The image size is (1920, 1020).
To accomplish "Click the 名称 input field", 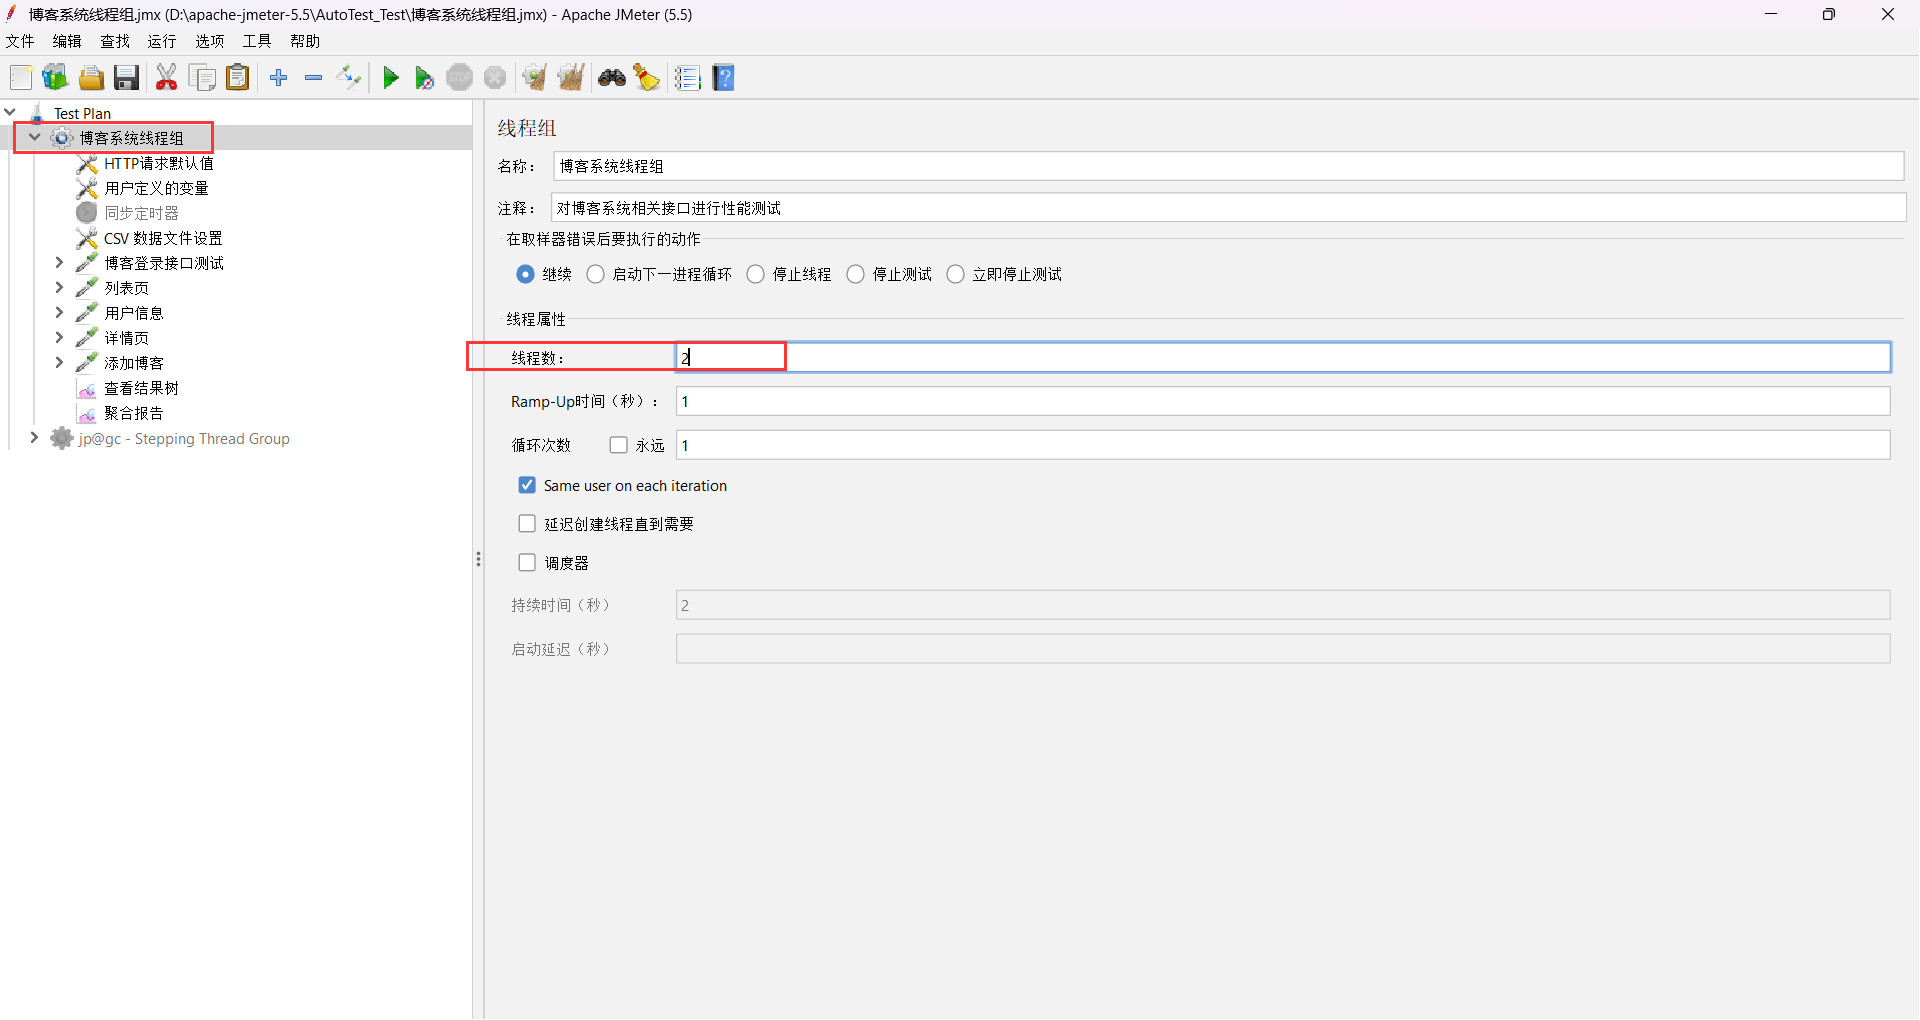I will pos(1228,166).
